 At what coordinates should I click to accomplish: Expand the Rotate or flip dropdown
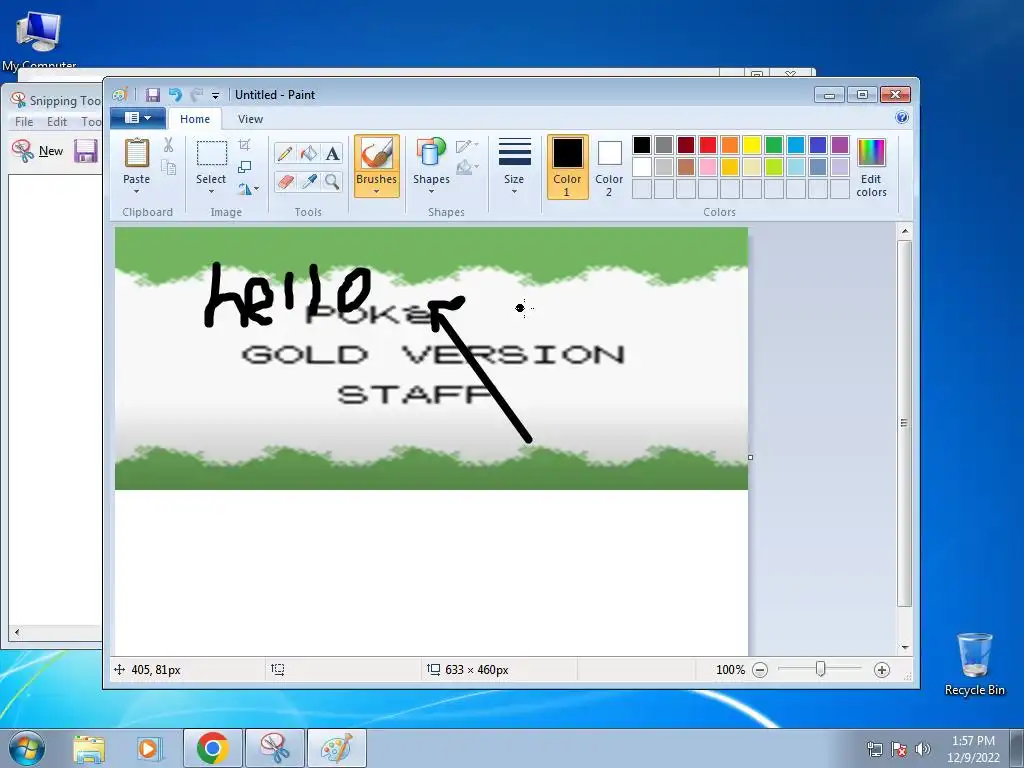click(248, 189)
